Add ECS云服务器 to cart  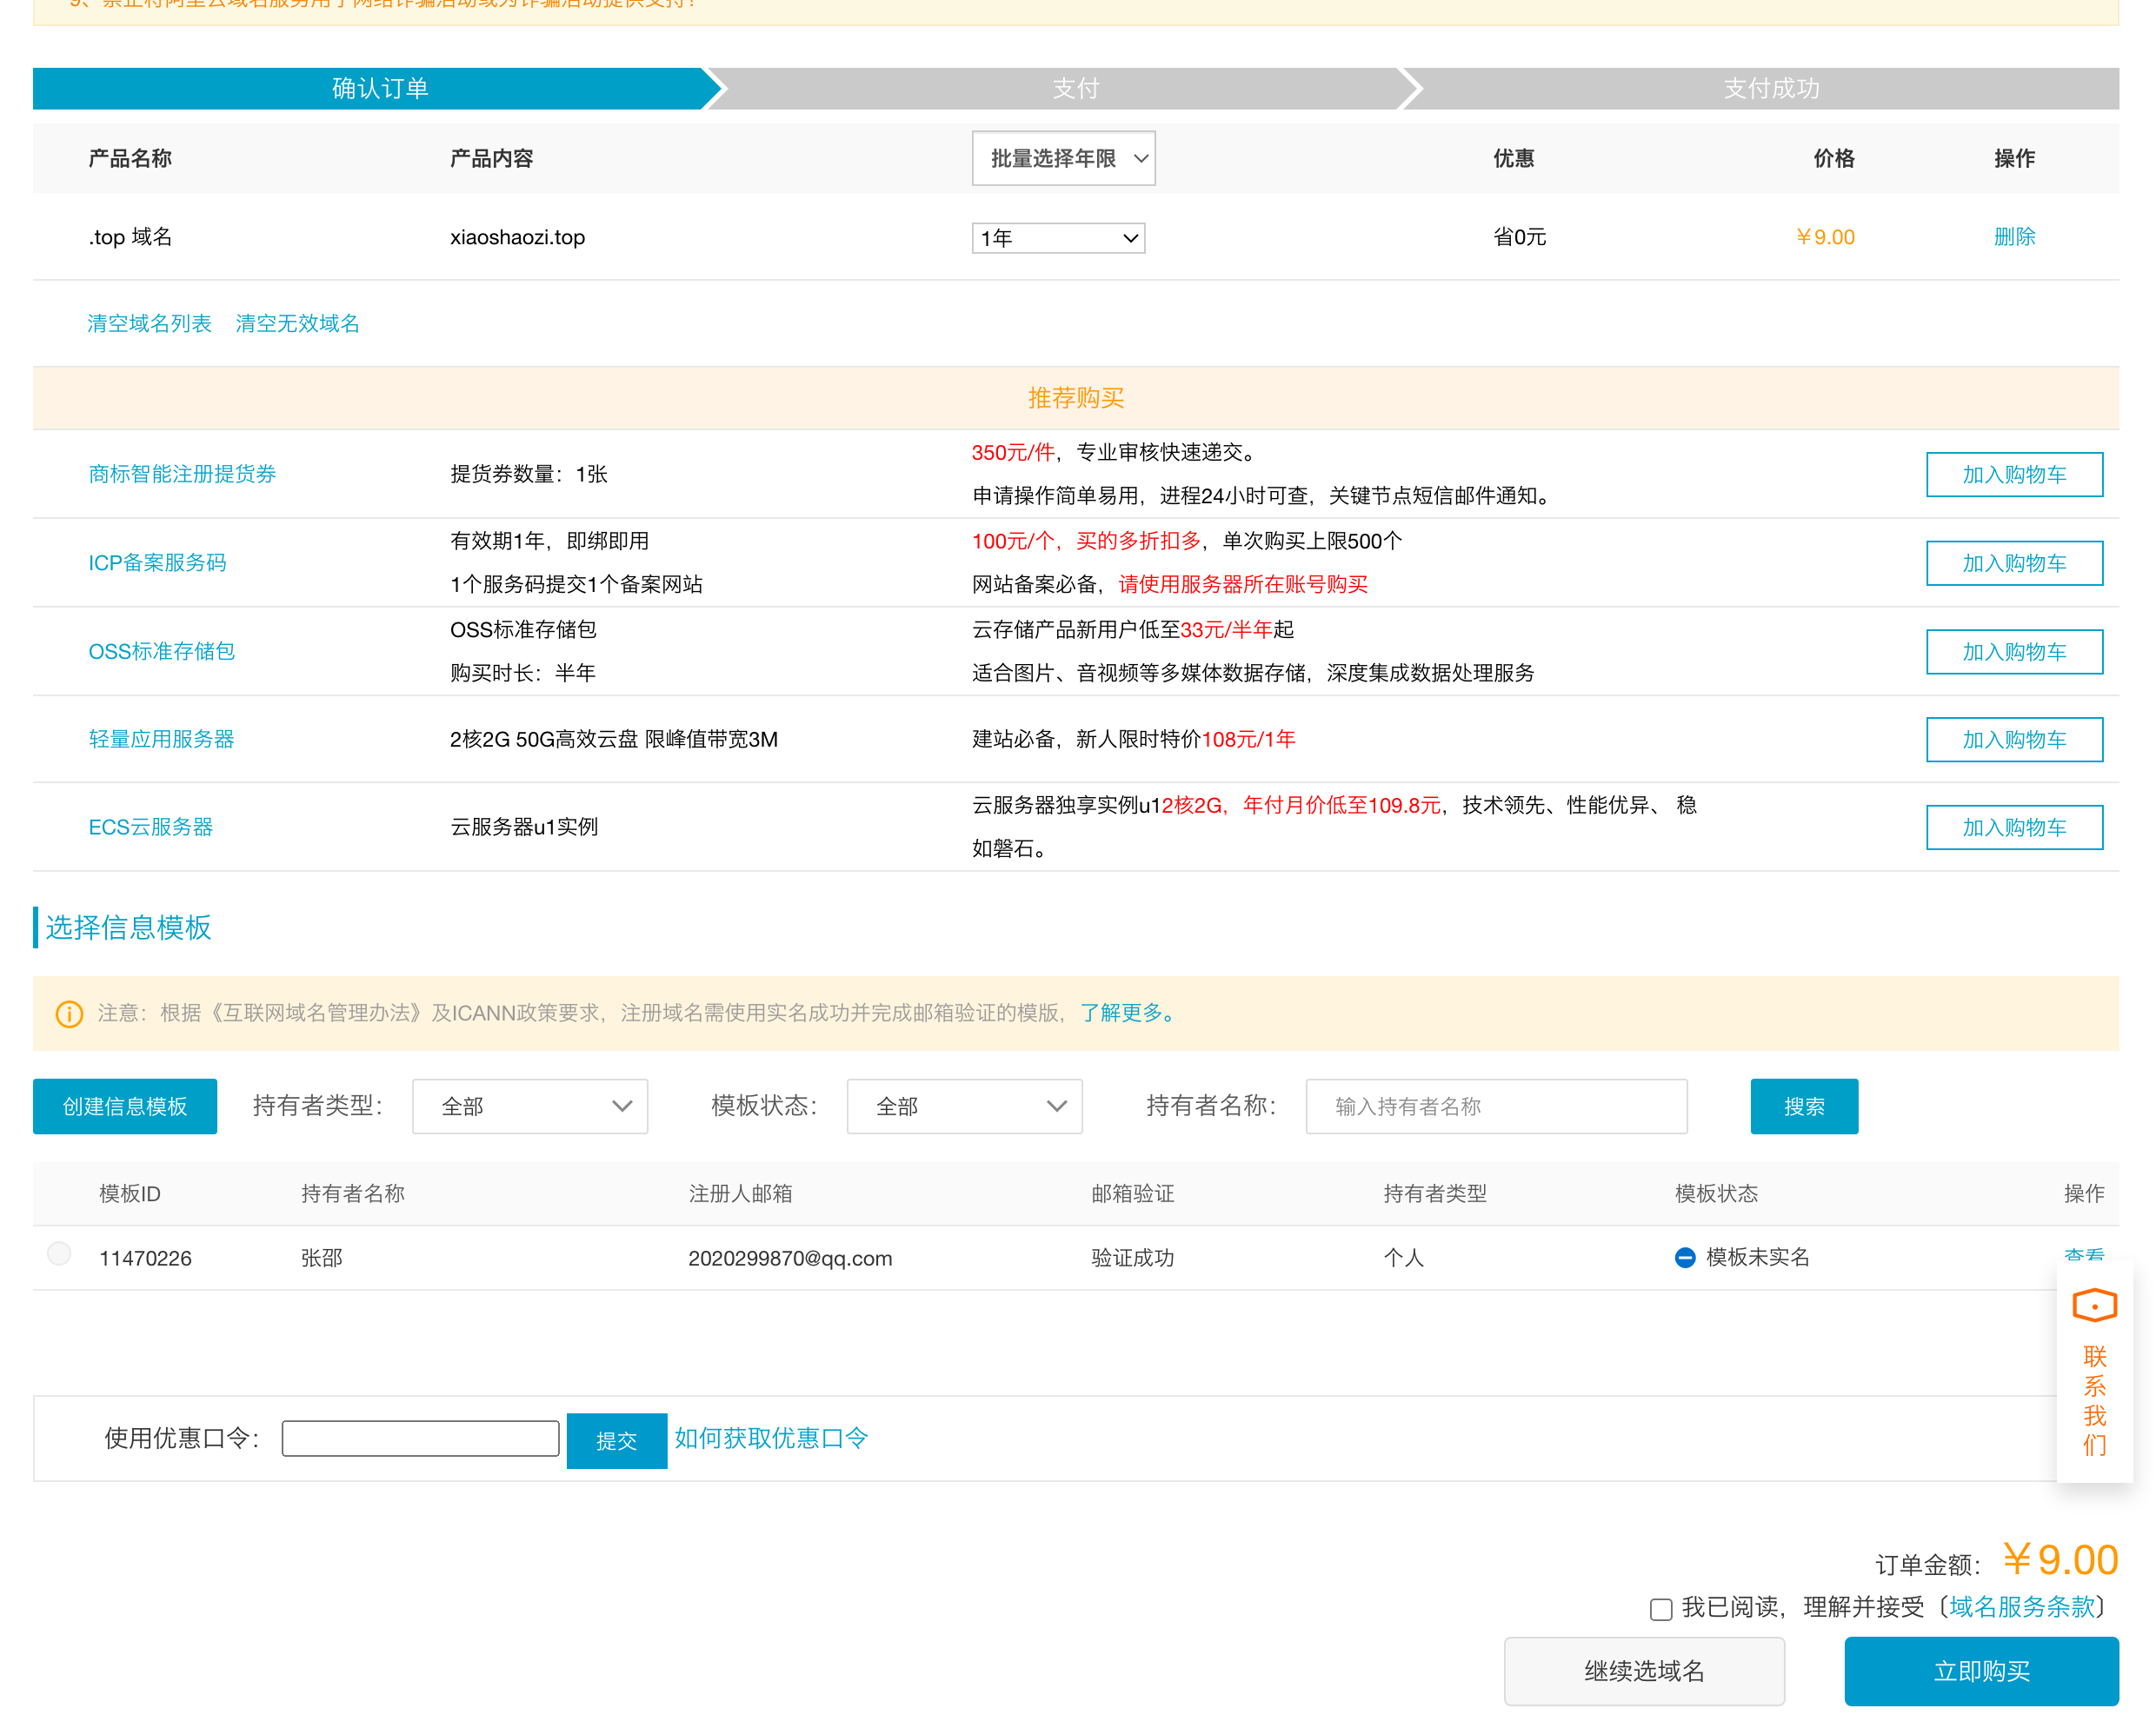click(x=2014, y=827)
